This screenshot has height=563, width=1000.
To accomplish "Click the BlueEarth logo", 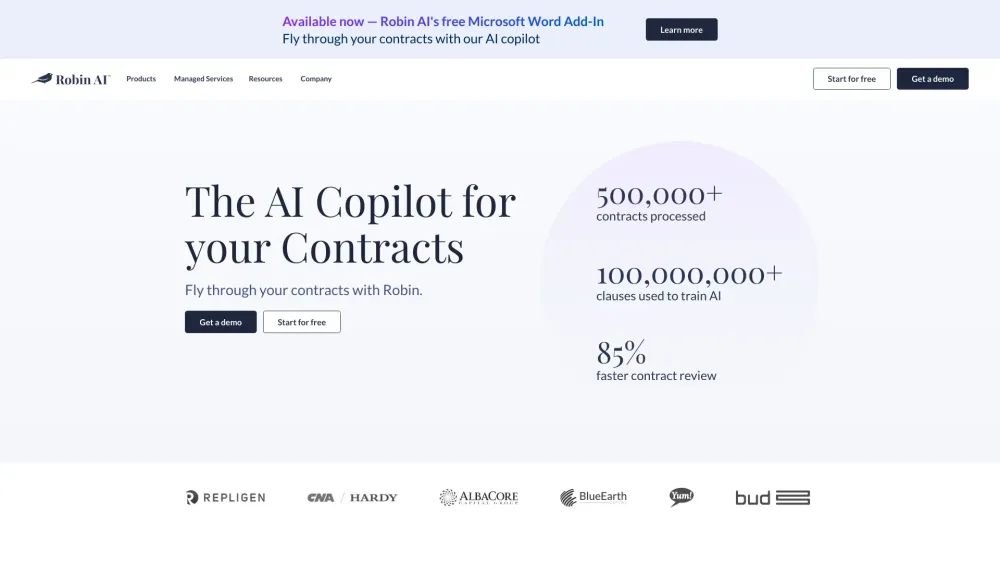I will click(x=594, y=497).
